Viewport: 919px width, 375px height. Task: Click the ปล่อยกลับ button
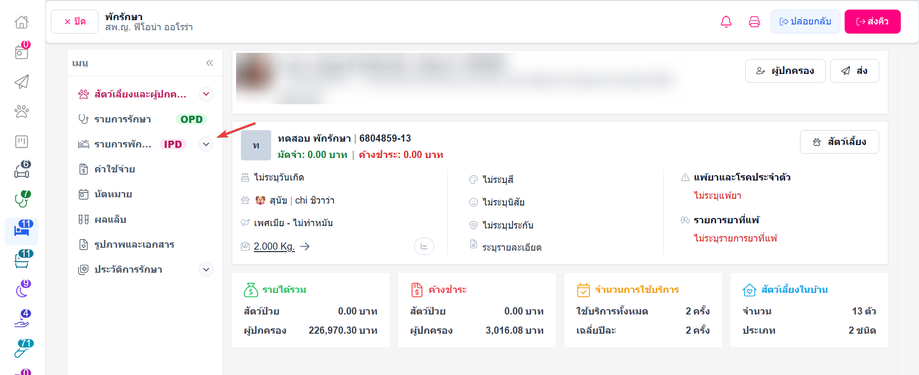coord(805,22)
